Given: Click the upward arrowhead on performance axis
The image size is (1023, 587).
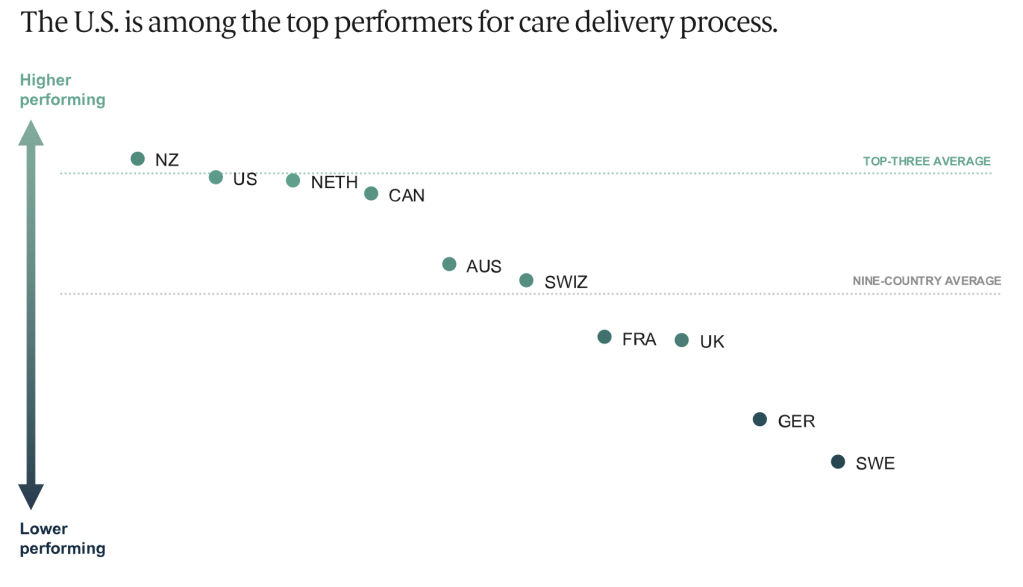Looking at the screenshot, I should point(32,133).
